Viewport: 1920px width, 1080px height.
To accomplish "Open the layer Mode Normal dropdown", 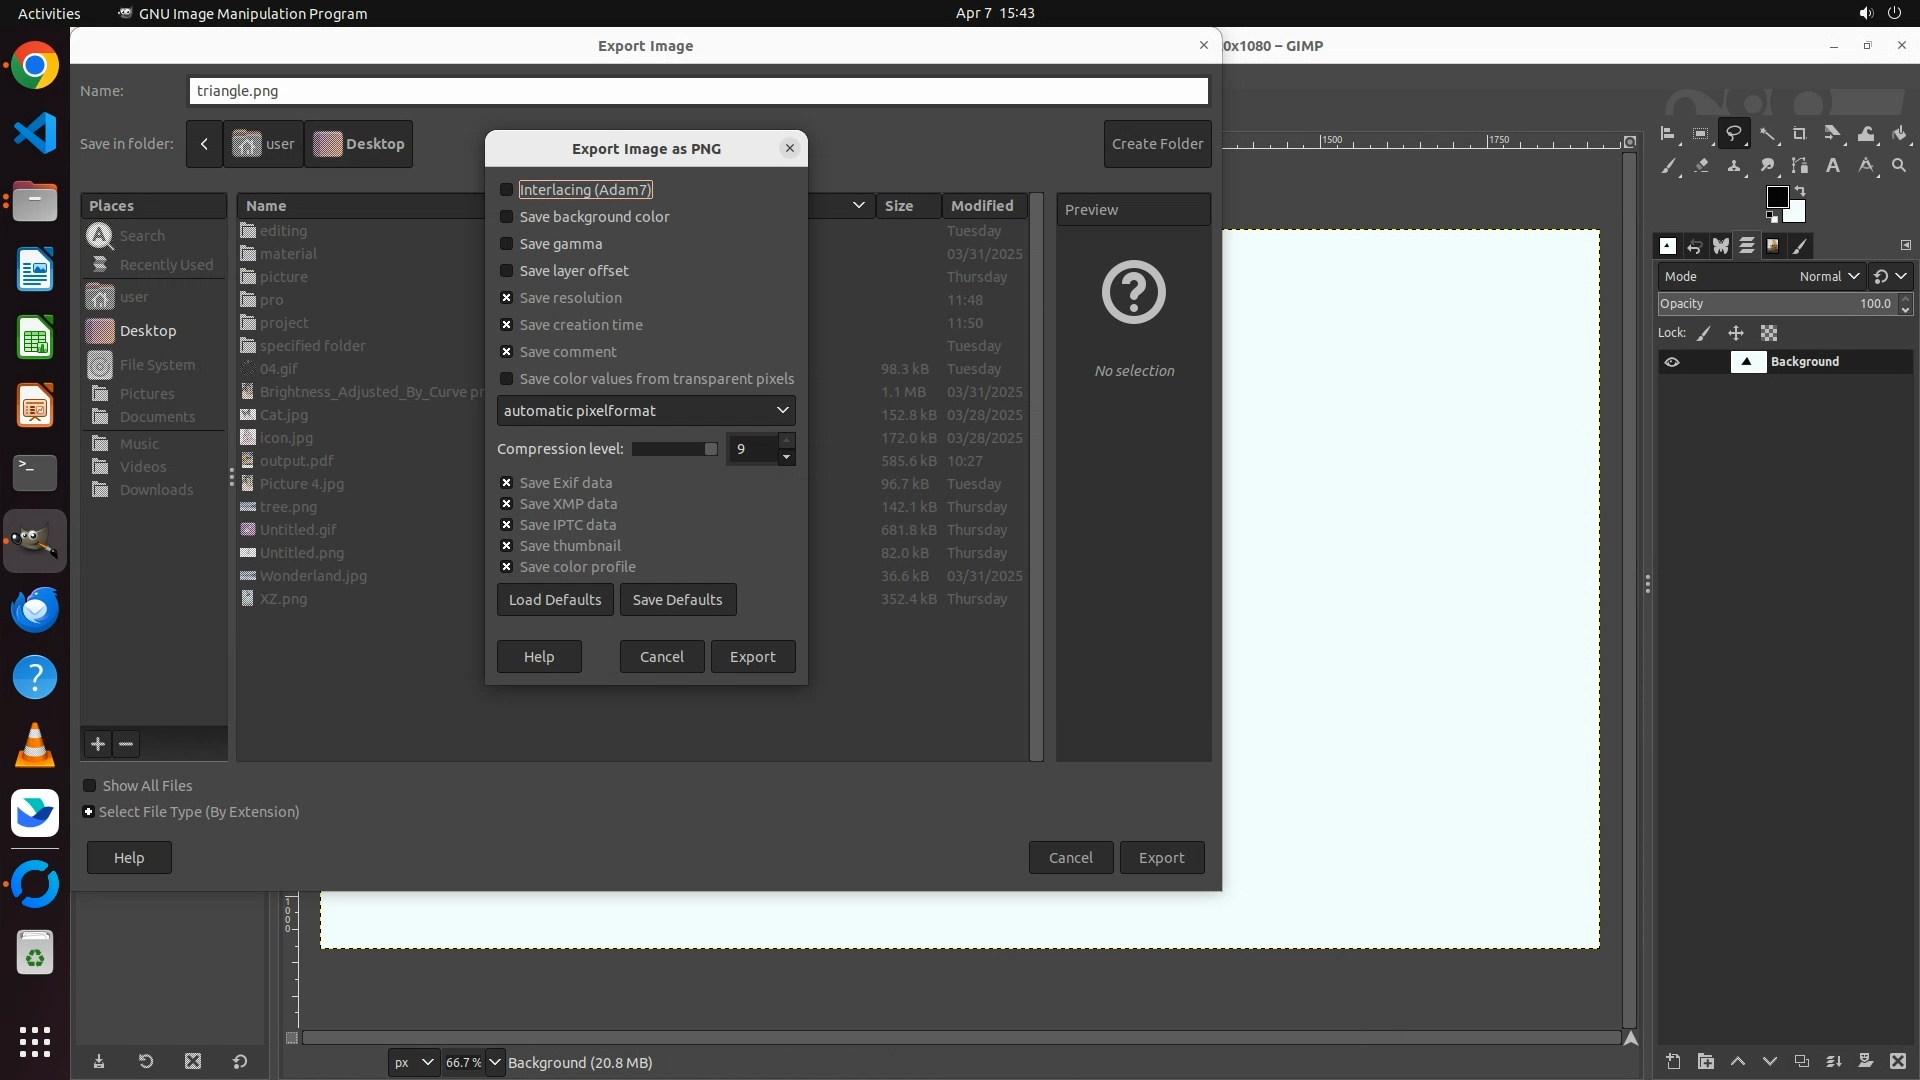I will (1829, 277).
